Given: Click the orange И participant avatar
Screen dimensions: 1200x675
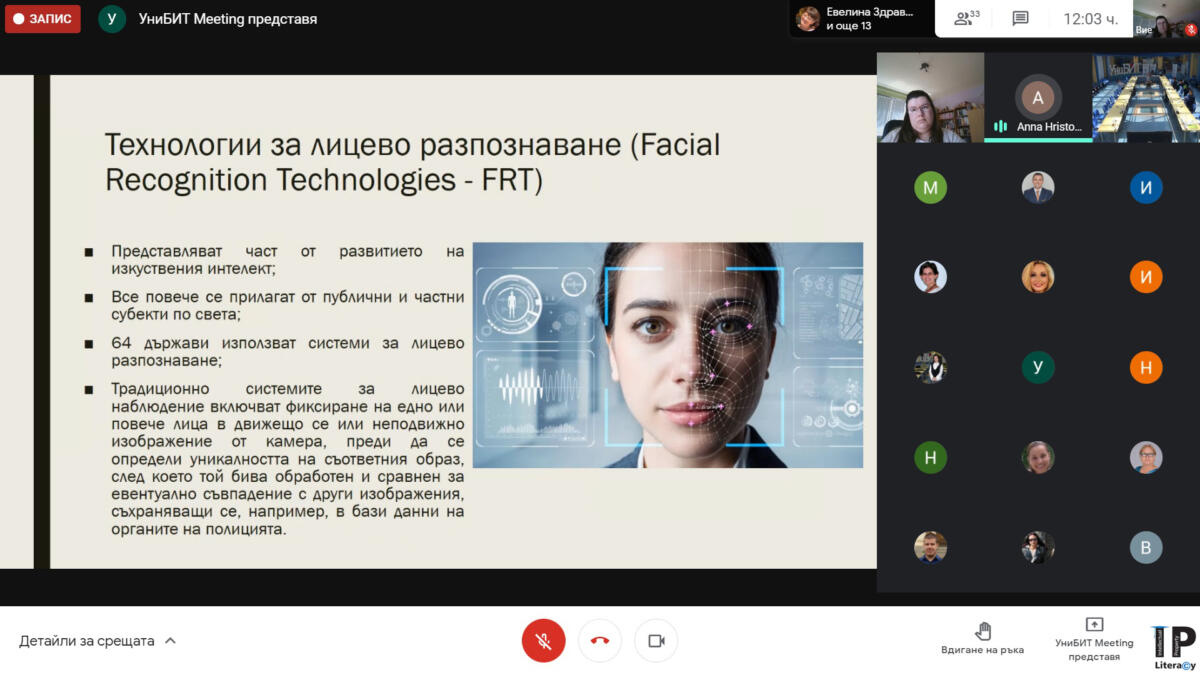Looking at the screenshot, I should [x=1146, y=277].
